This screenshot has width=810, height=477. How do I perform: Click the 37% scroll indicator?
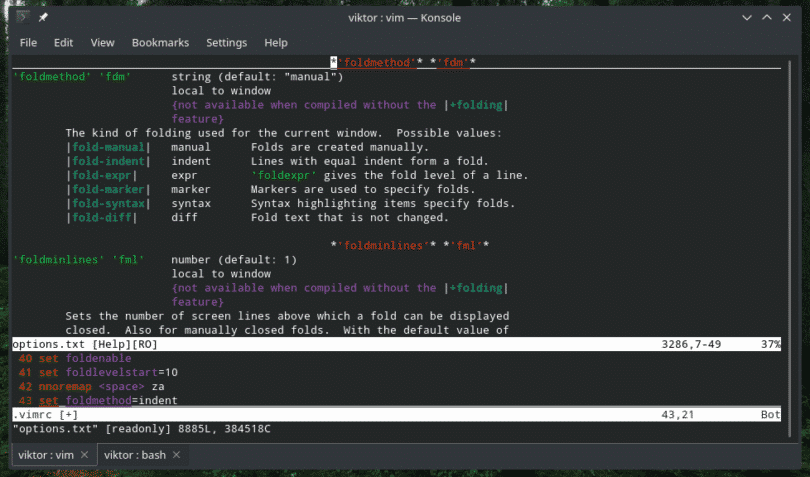[x=770, y=344]
